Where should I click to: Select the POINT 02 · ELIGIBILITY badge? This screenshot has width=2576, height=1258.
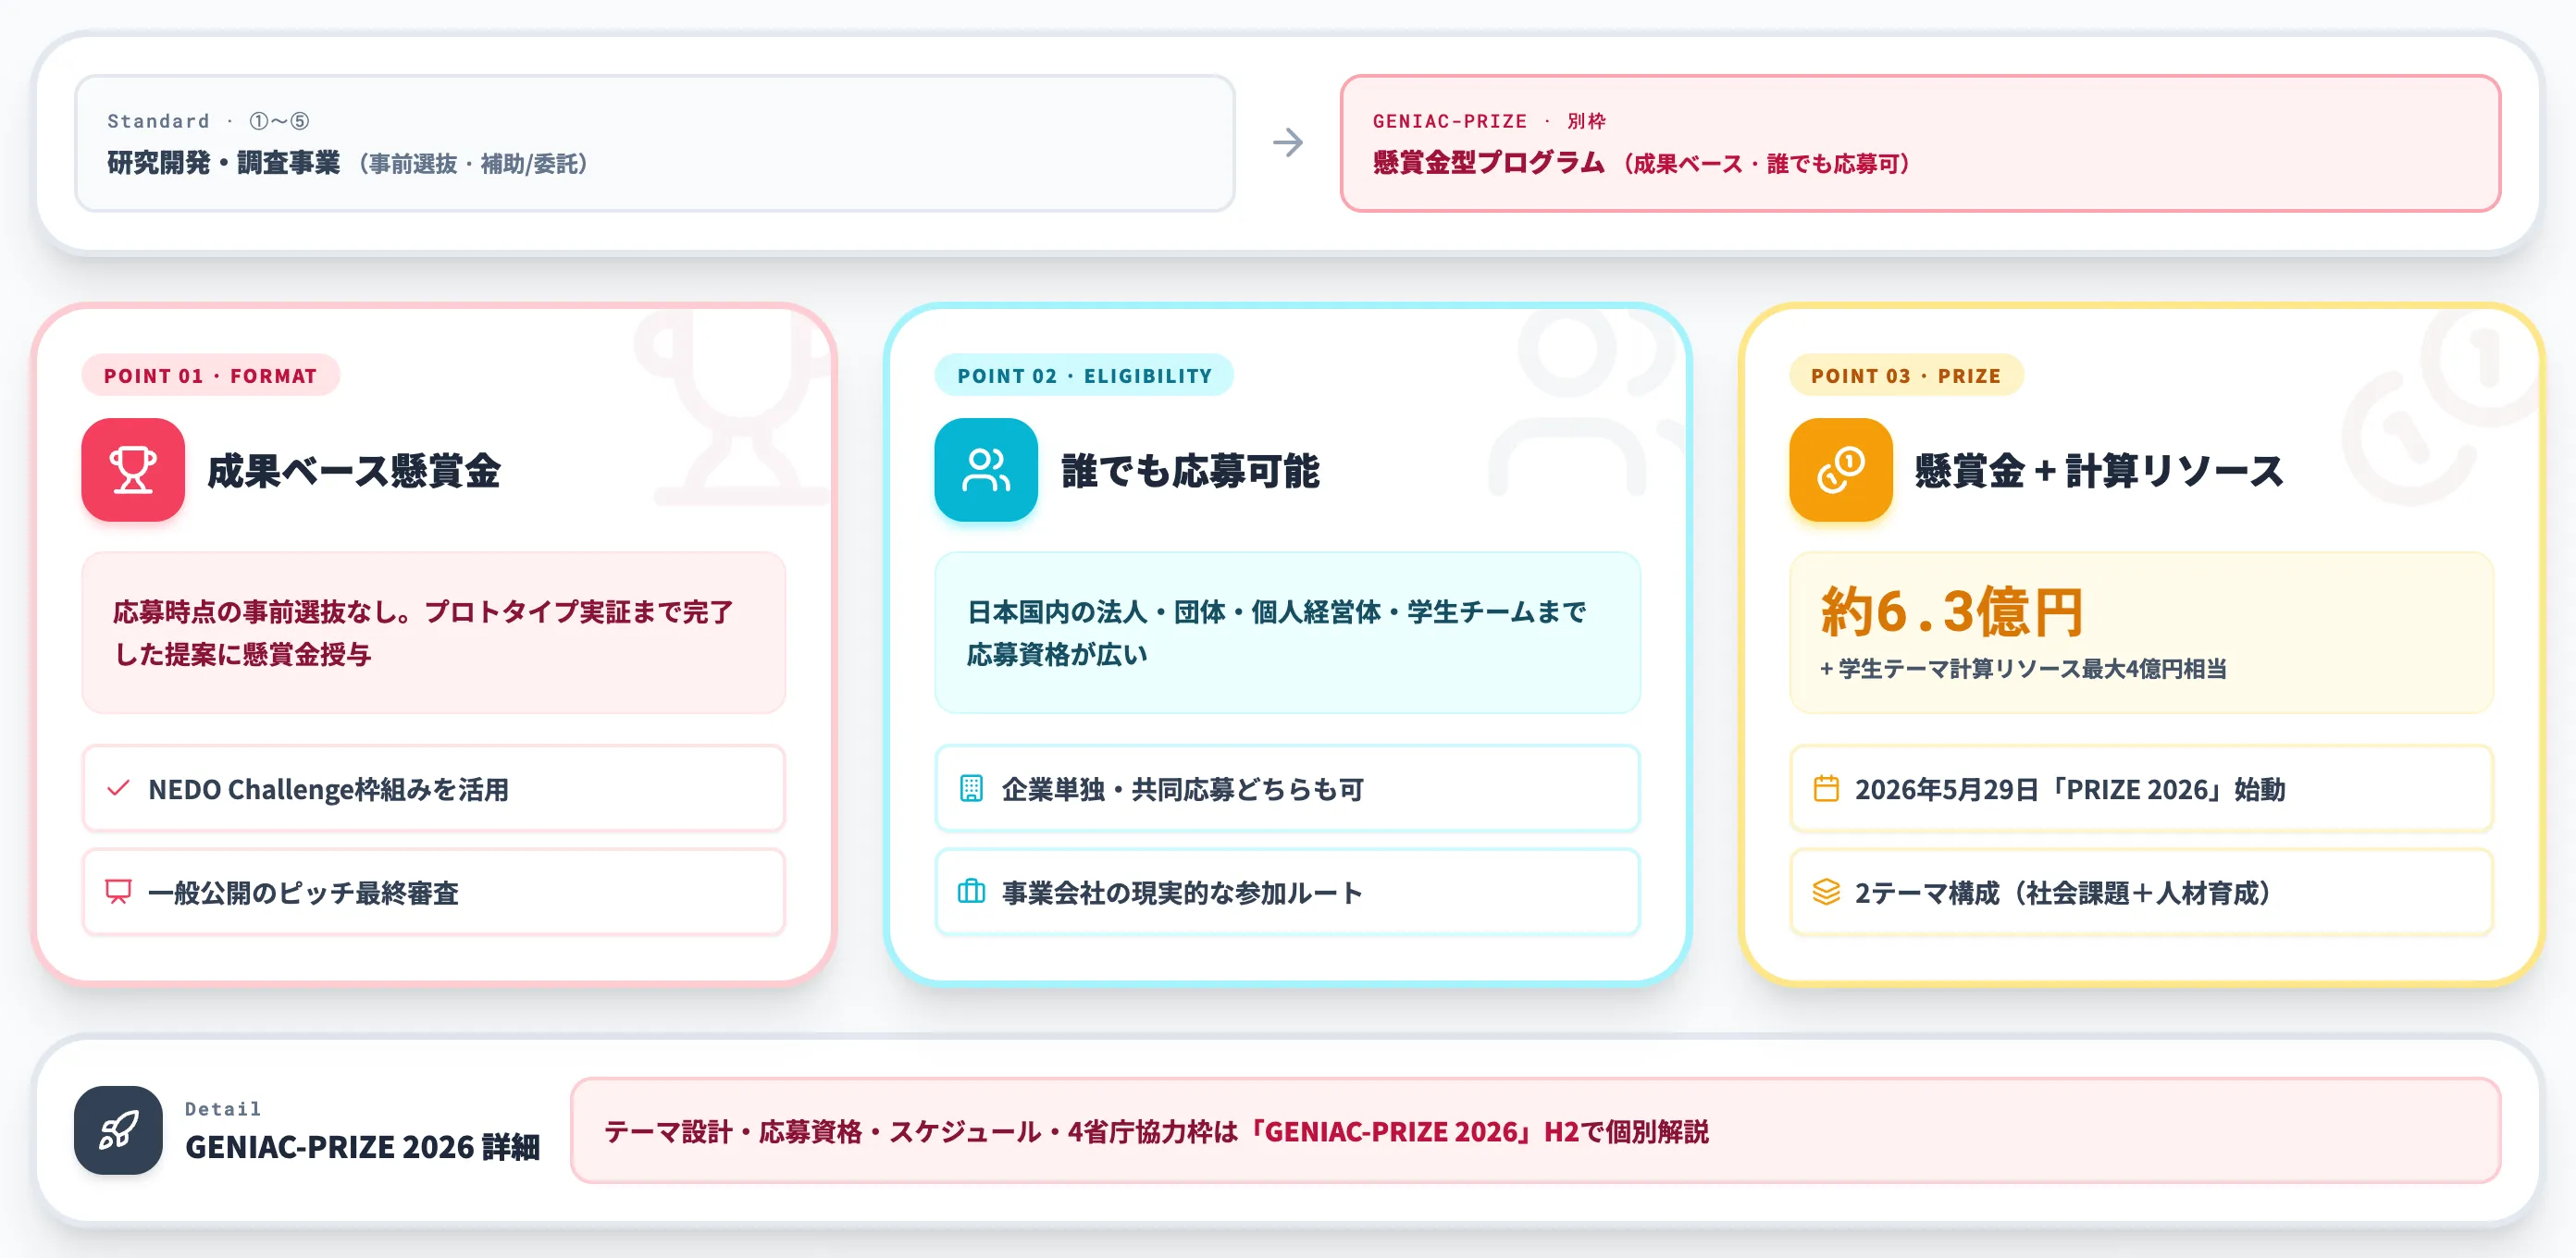pos(1084,376)
